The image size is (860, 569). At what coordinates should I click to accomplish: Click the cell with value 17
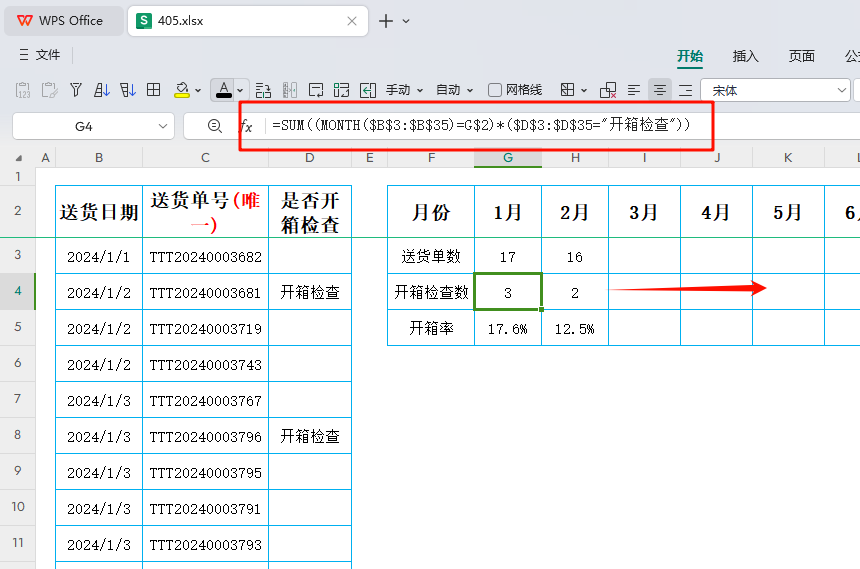pos(508,256)
